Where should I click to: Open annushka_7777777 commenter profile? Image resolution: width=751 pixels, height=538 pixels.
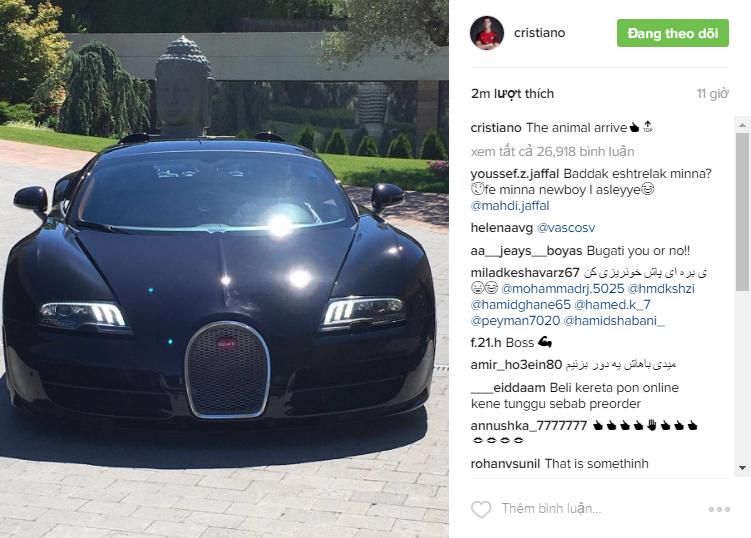529,425
